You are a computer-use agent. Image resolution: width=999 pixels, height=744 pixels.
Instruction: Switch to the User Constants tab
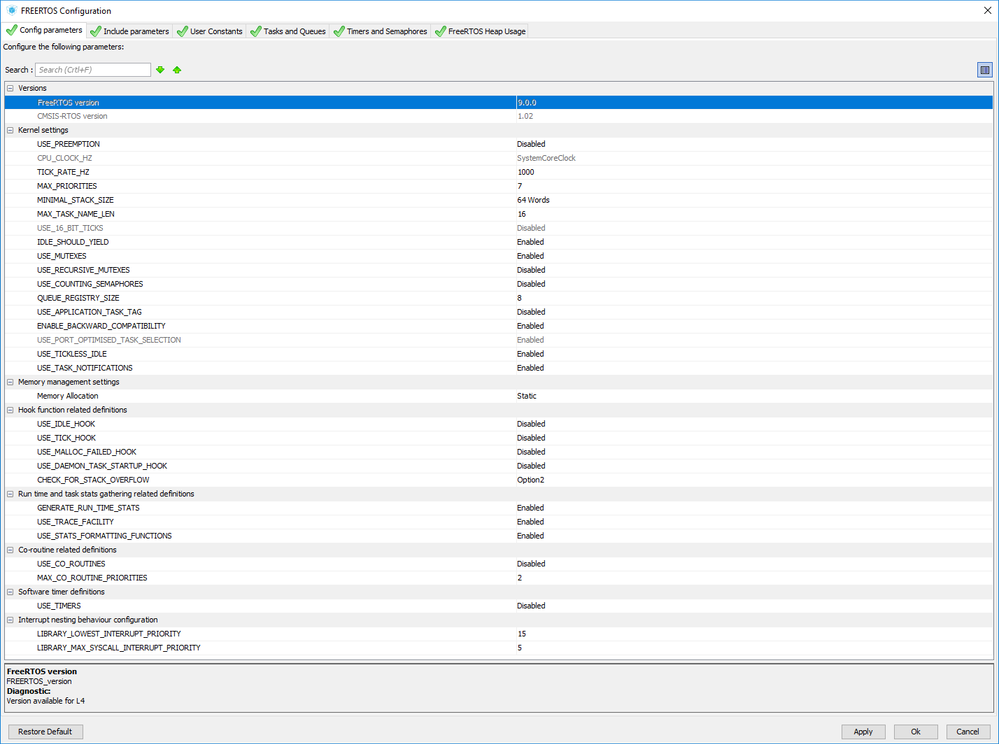pyautogui.click(x=210, y=31)
